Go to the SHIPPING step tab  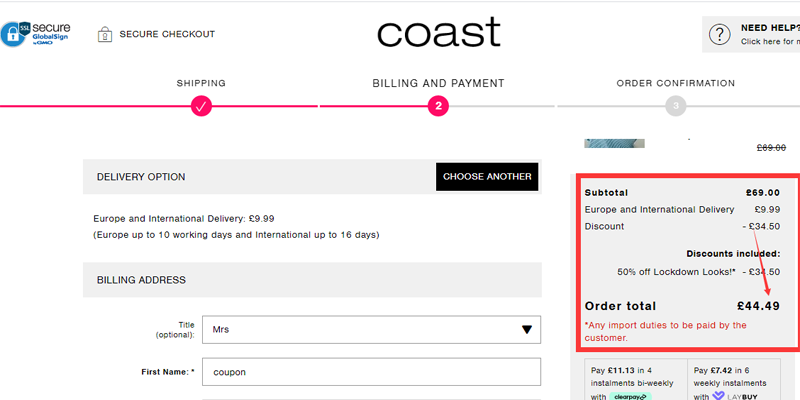tap(201, 83)
